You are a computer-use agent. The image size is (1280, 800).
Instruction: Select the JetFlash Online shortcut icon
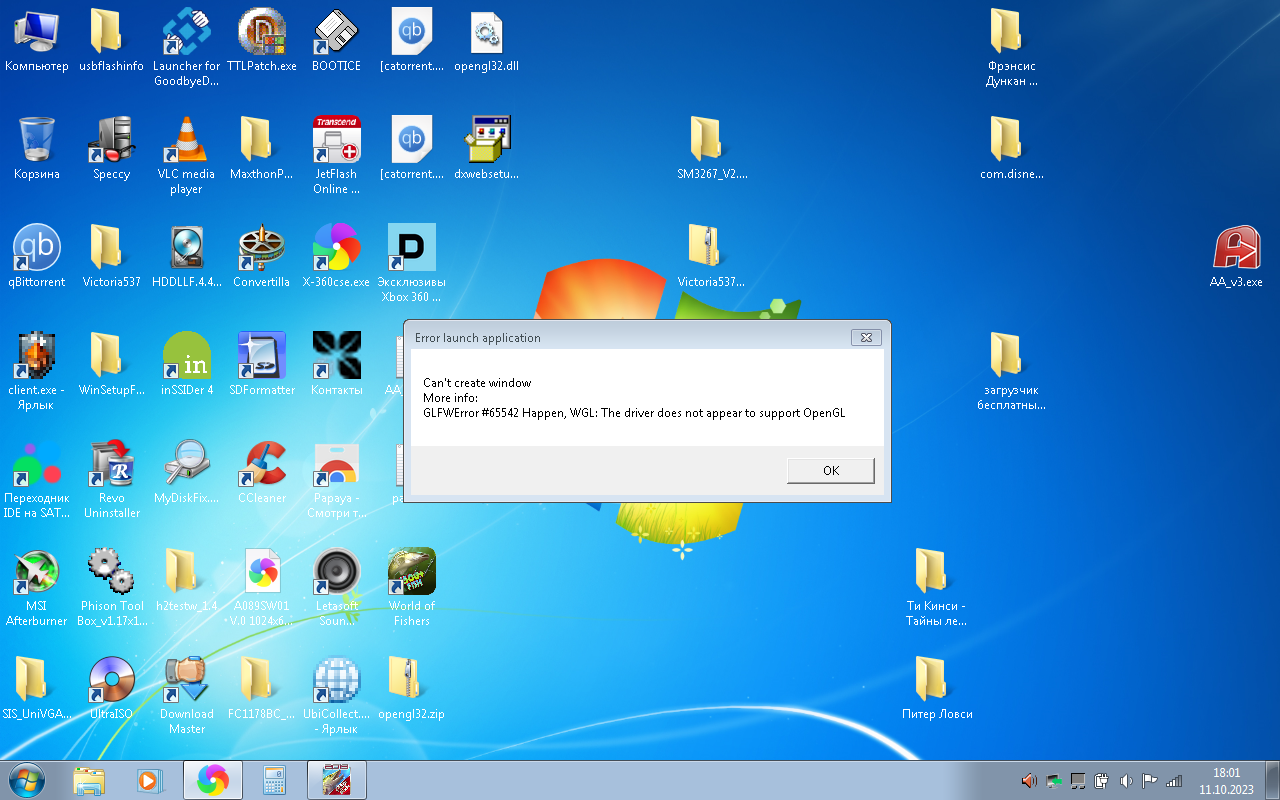[337, 156]
